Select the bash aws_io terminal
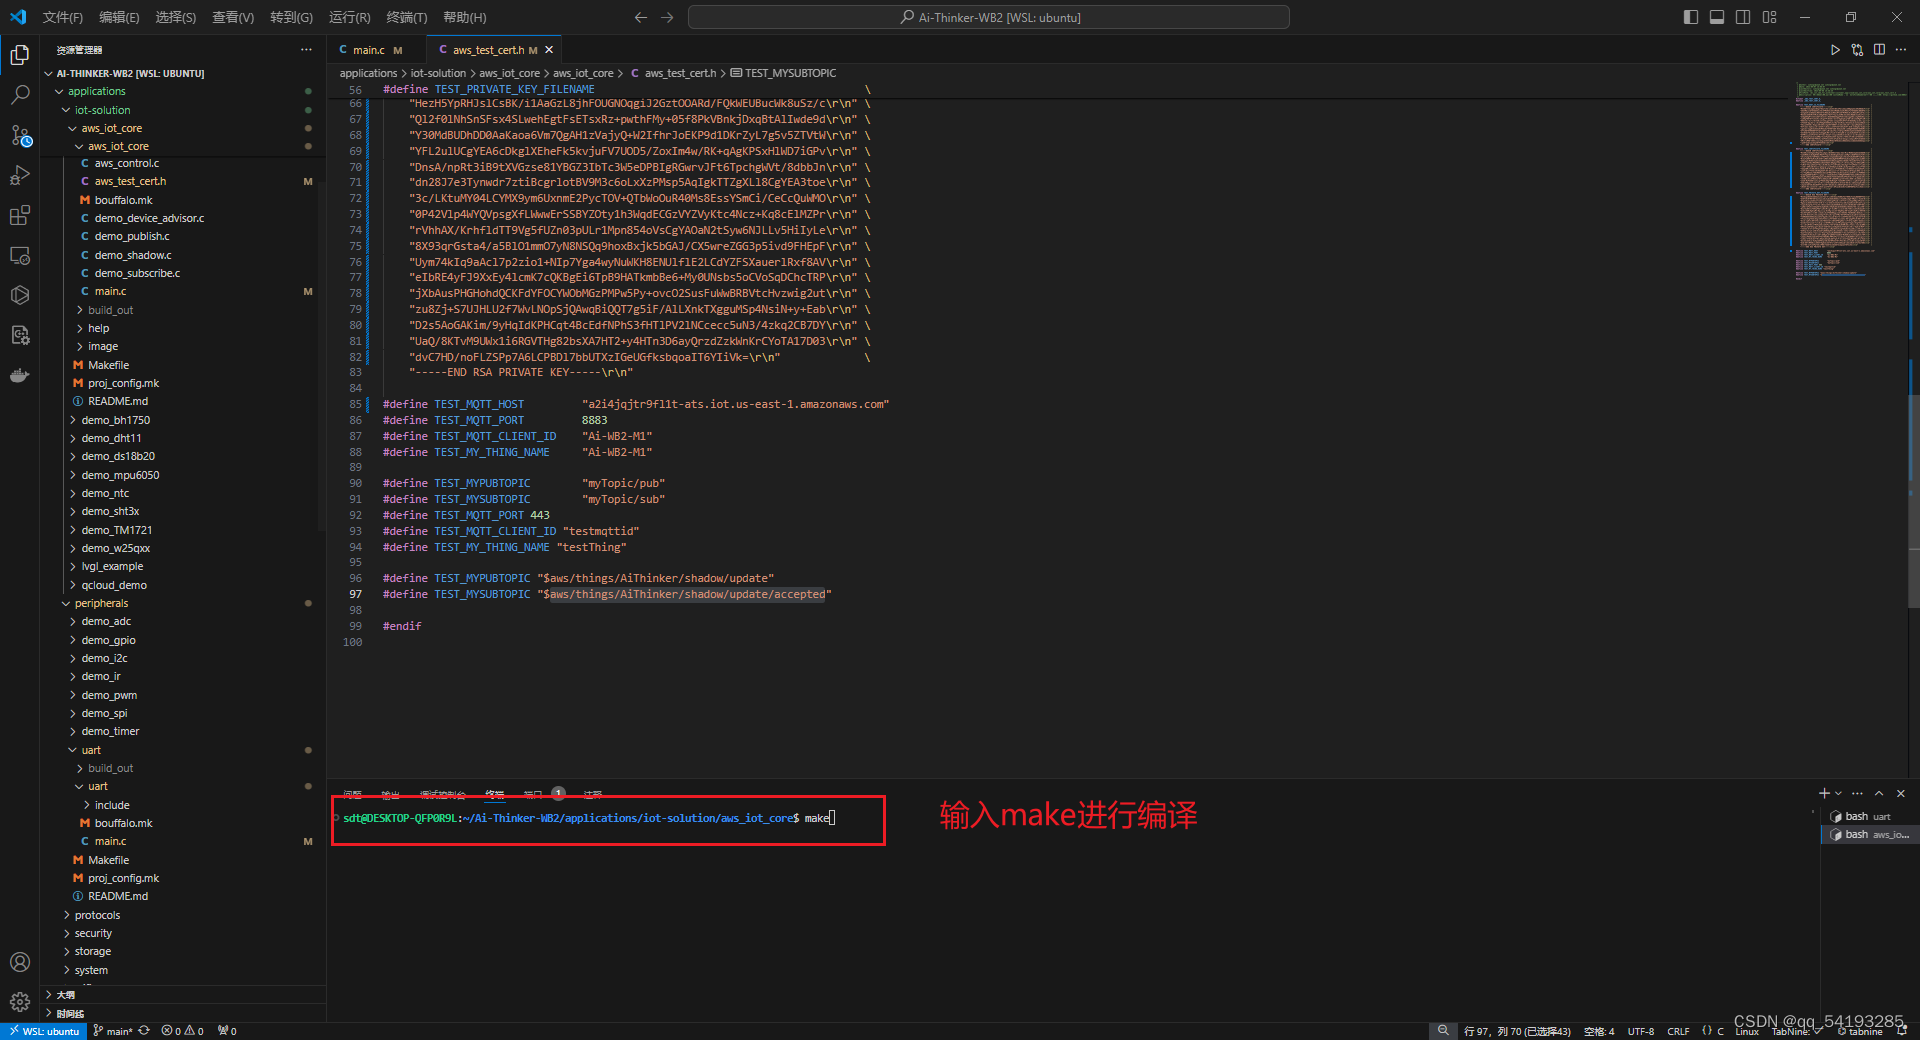The width and height of the screenshot is (1920, 1040). click(1868, 834)
